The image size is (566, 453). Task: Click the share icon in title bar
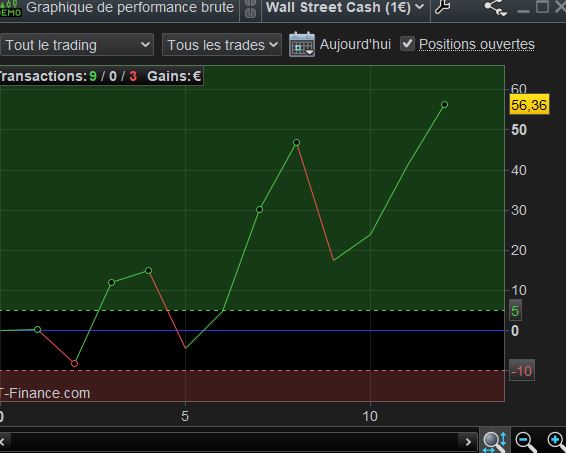pos(496,7)
